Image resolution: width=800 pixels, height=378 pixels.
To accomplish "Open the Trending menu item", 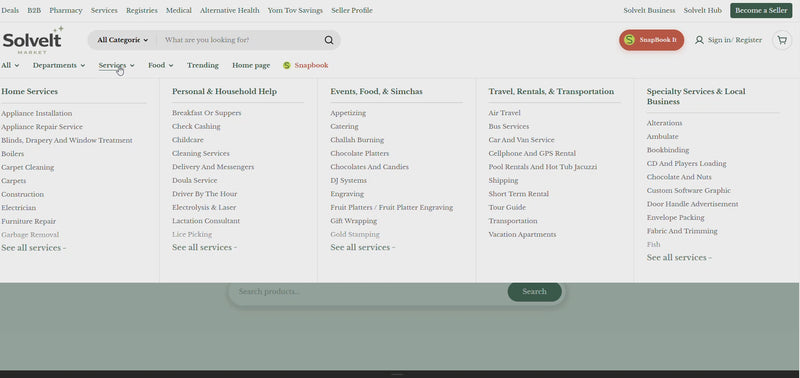I will click(x=203, y=65).
